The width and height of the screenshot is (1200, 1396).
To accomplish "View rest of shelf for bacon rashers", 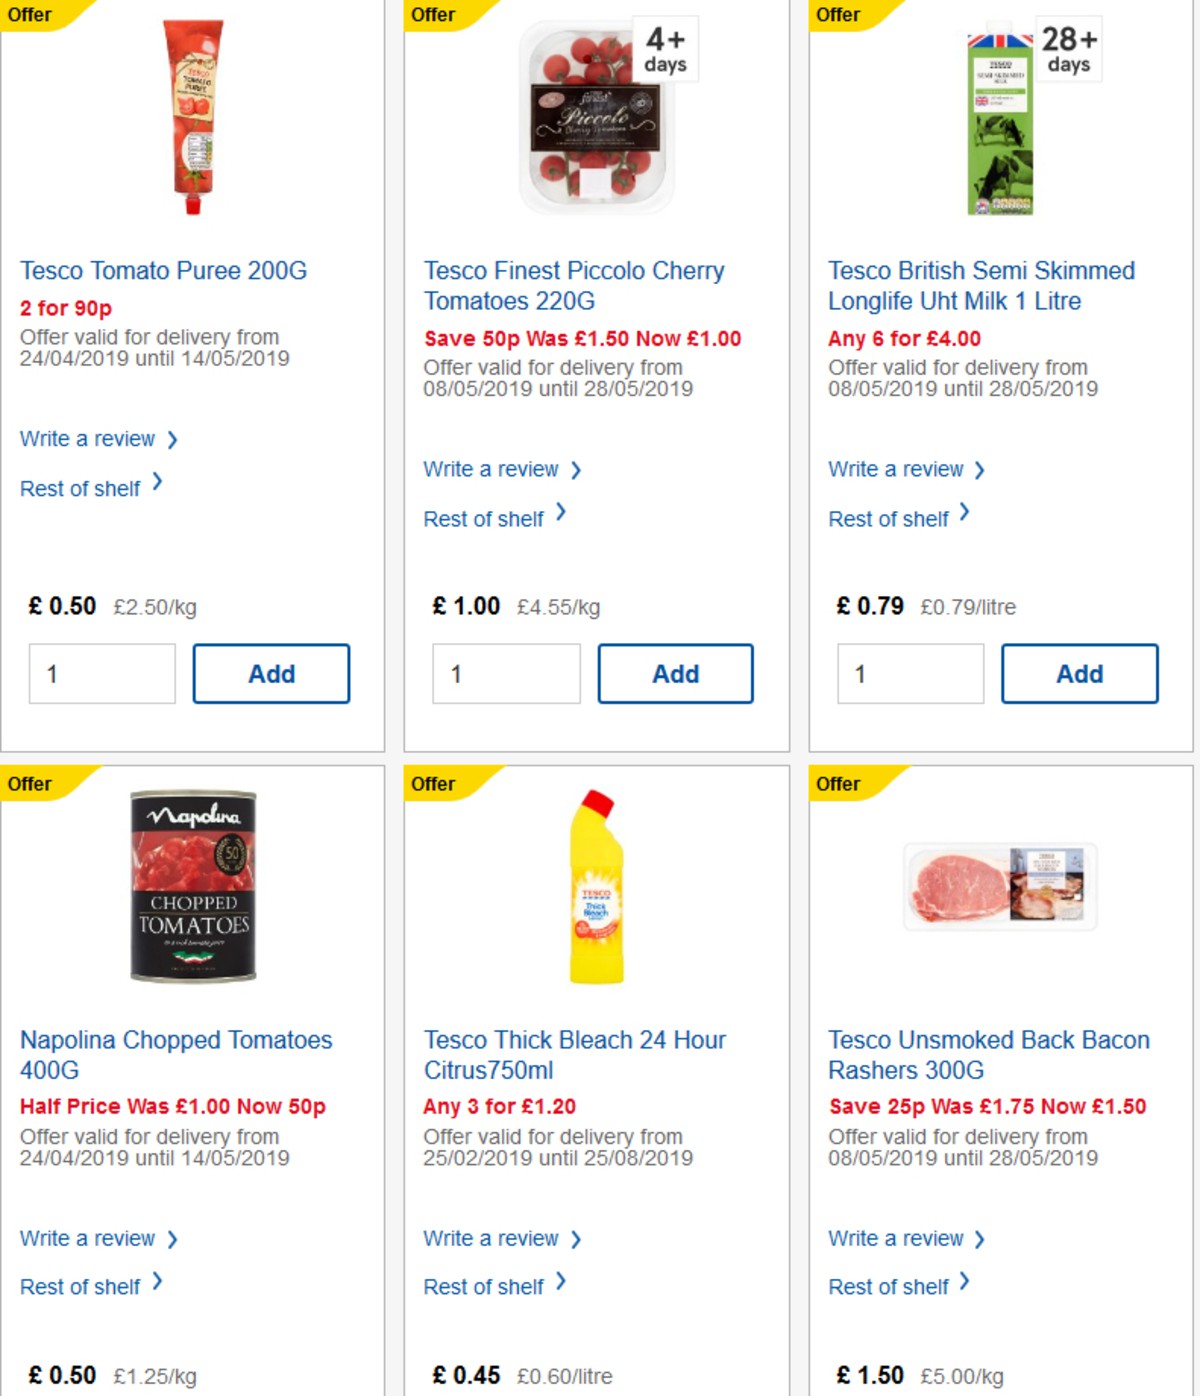I will coord(890,1287).
